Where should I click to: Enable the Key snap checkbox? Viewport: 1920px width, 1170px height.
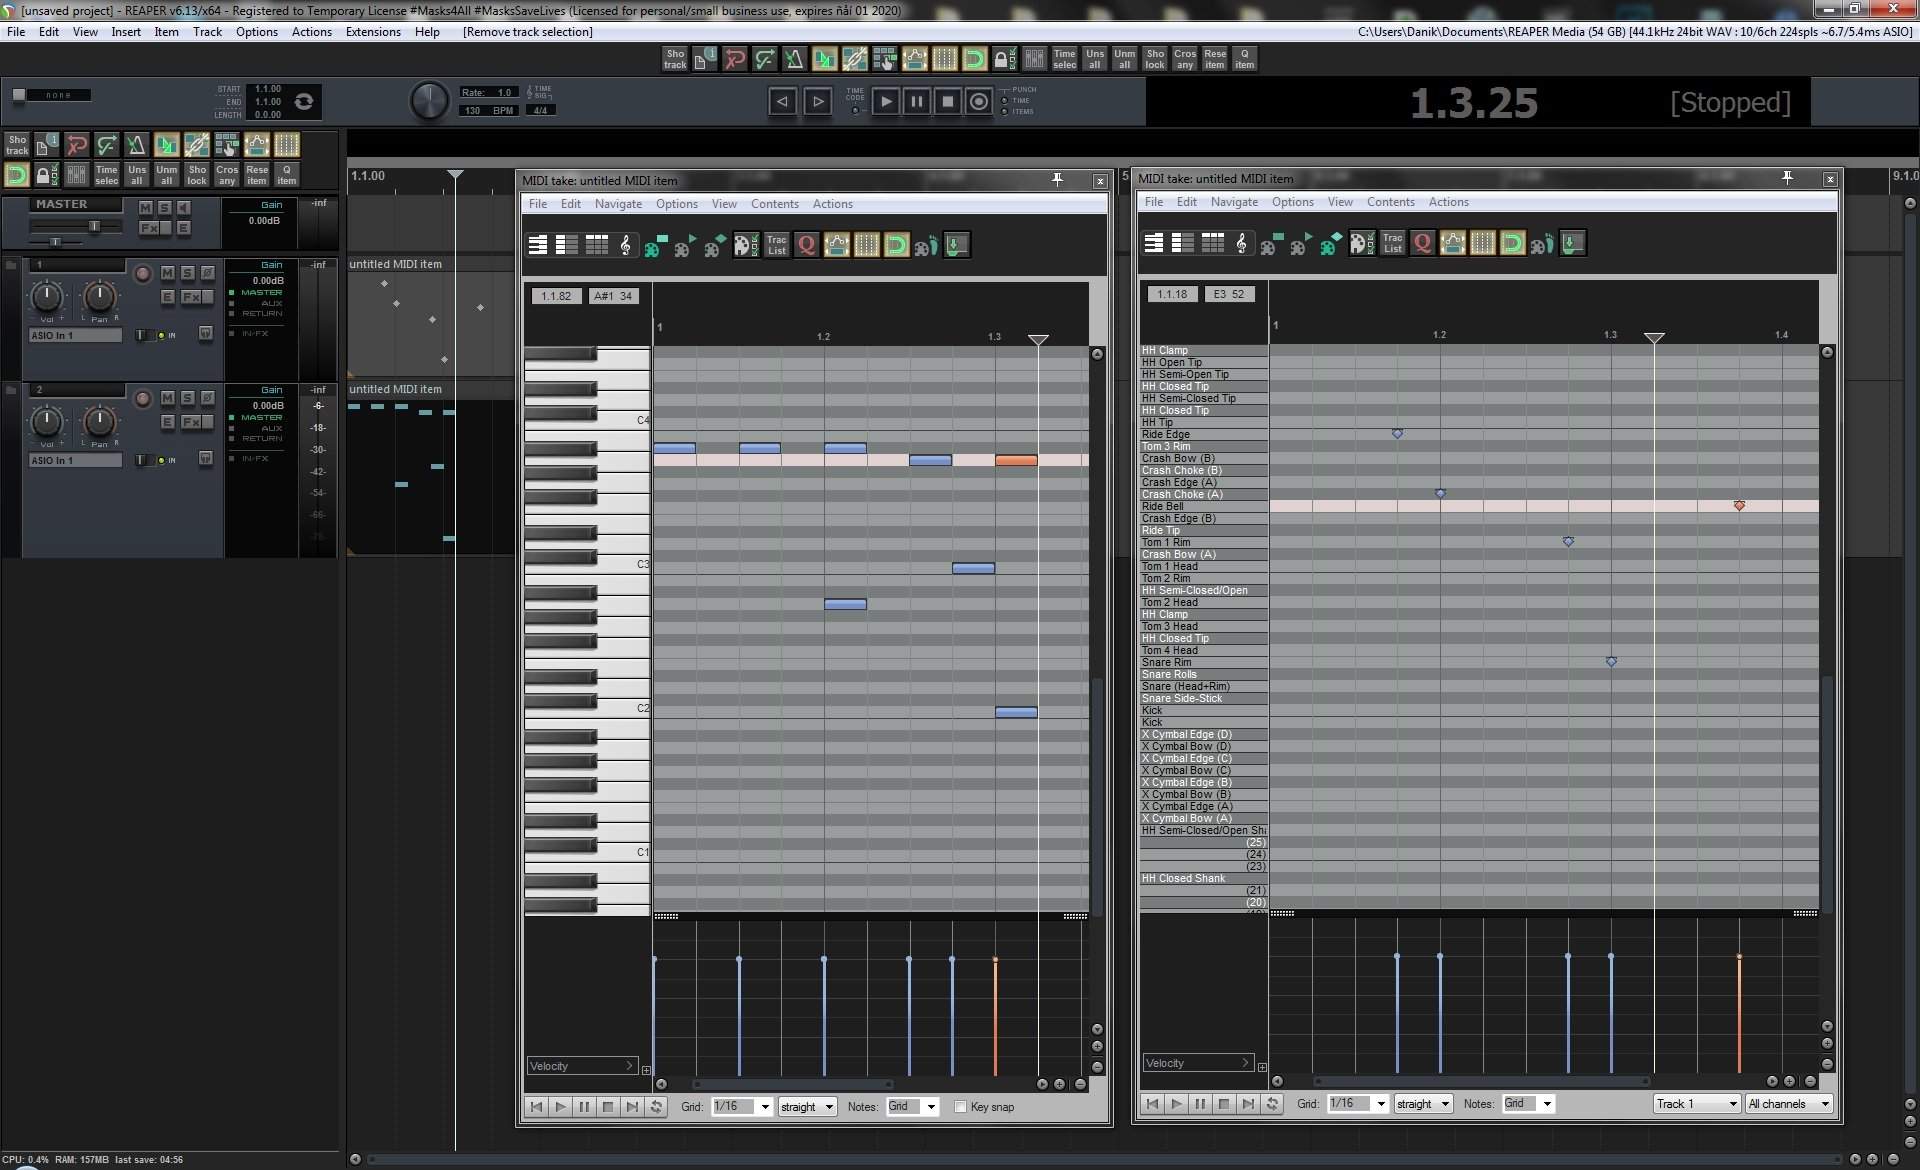pos(960,1107)
